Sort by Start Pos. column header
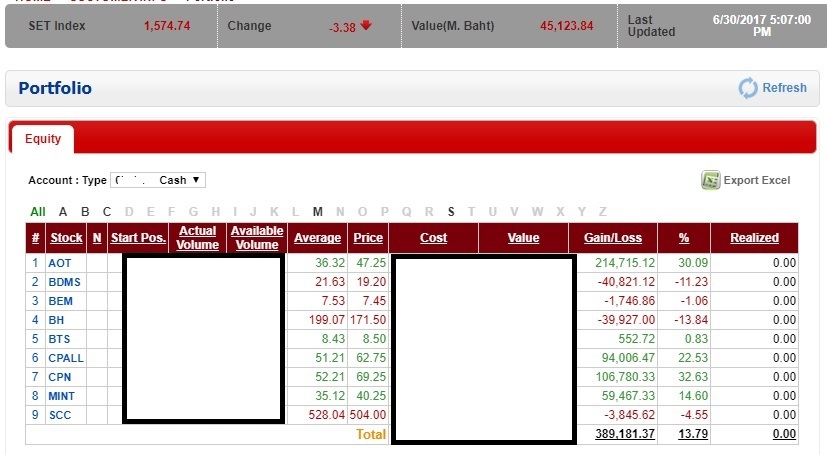This screenshot has width=827, height=455. click(x=138, y=238)
